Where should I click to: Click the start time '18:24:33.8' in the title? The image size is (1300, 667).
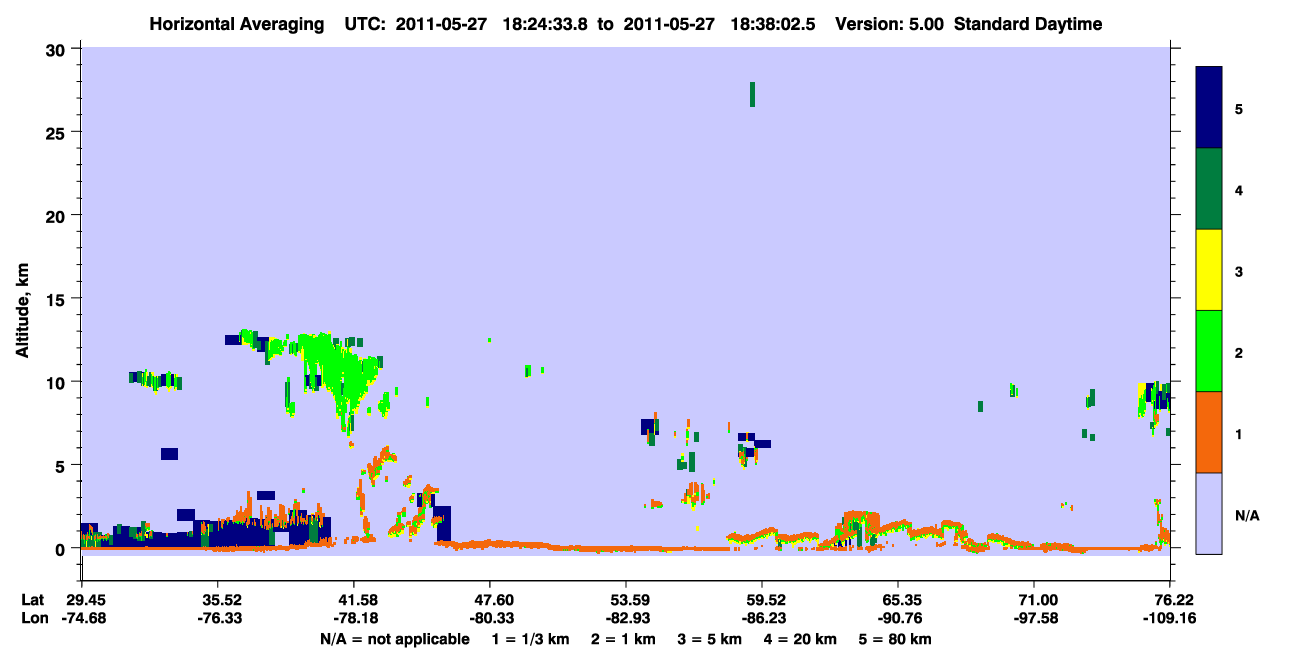[x=547, y=24]
